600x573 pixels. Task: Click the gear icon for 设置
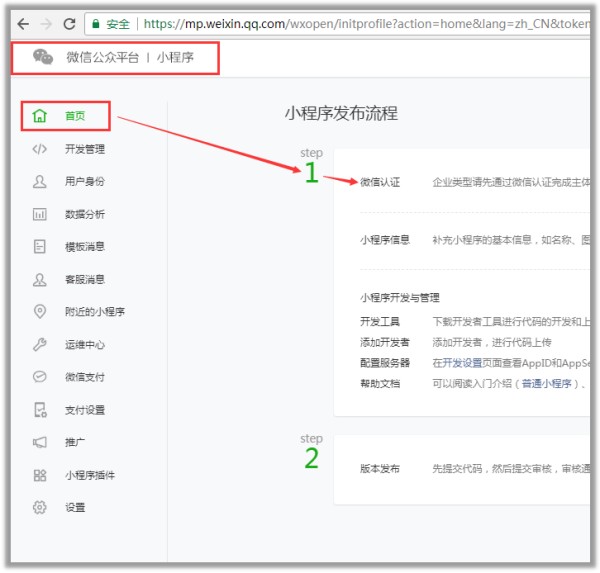(40, 507)
